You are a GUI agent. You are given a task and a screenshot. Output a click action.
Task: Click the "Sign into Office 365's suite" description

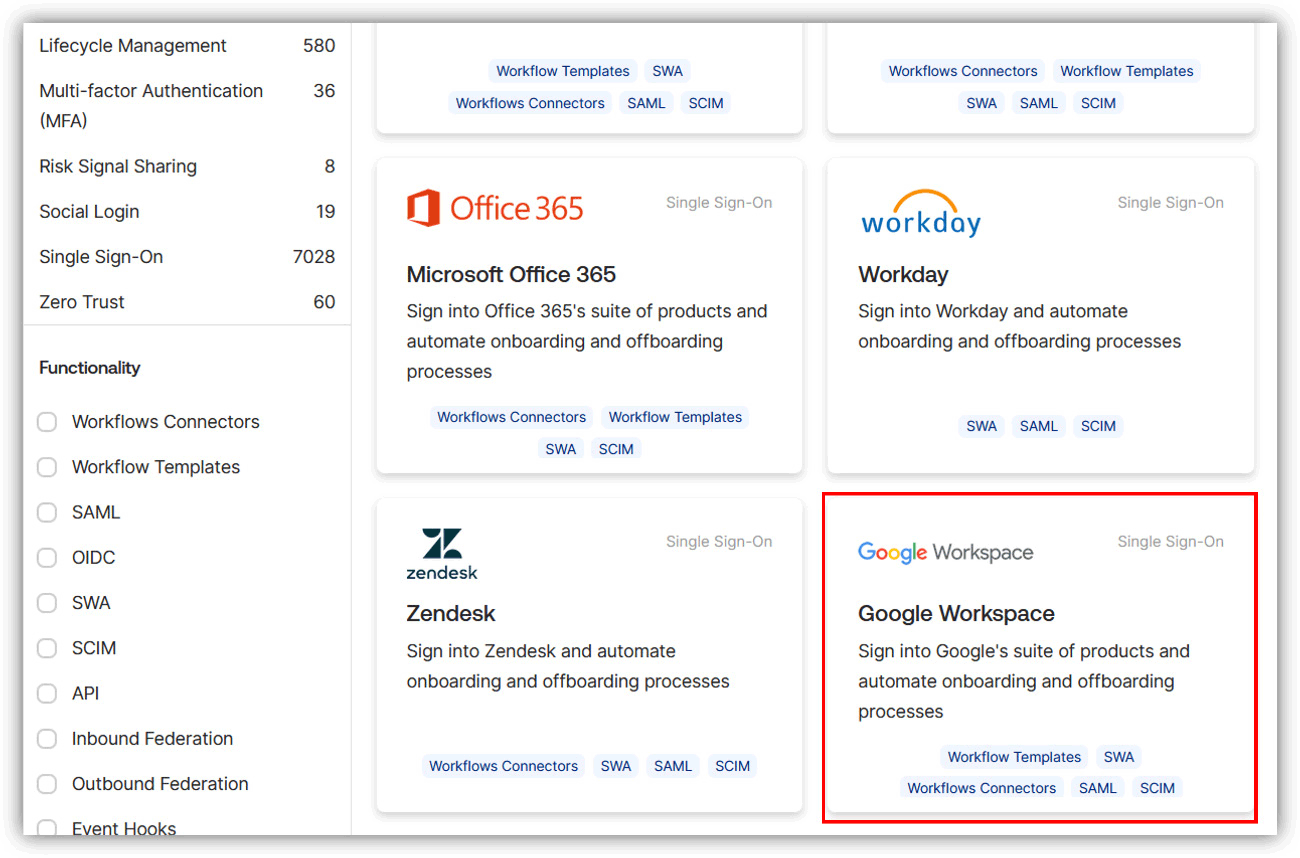(587, 341)
